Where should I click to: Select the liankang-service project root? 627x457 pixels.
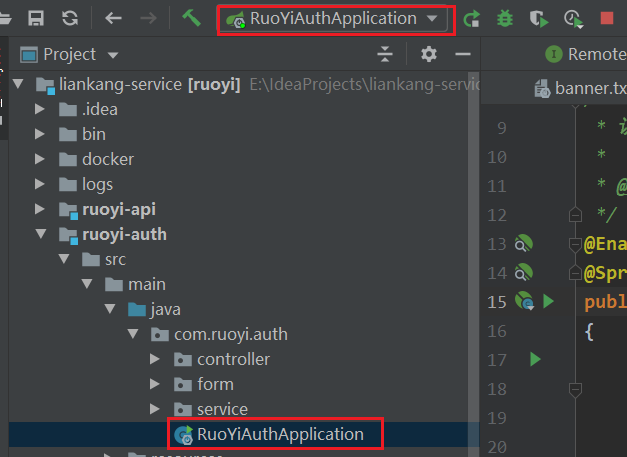[244, 84]
